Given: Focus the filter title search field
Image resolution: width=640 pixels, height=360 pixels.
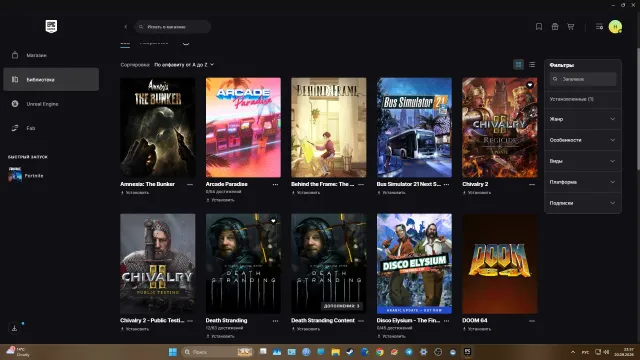Looking at the screenshot, I should coord(583,79).
